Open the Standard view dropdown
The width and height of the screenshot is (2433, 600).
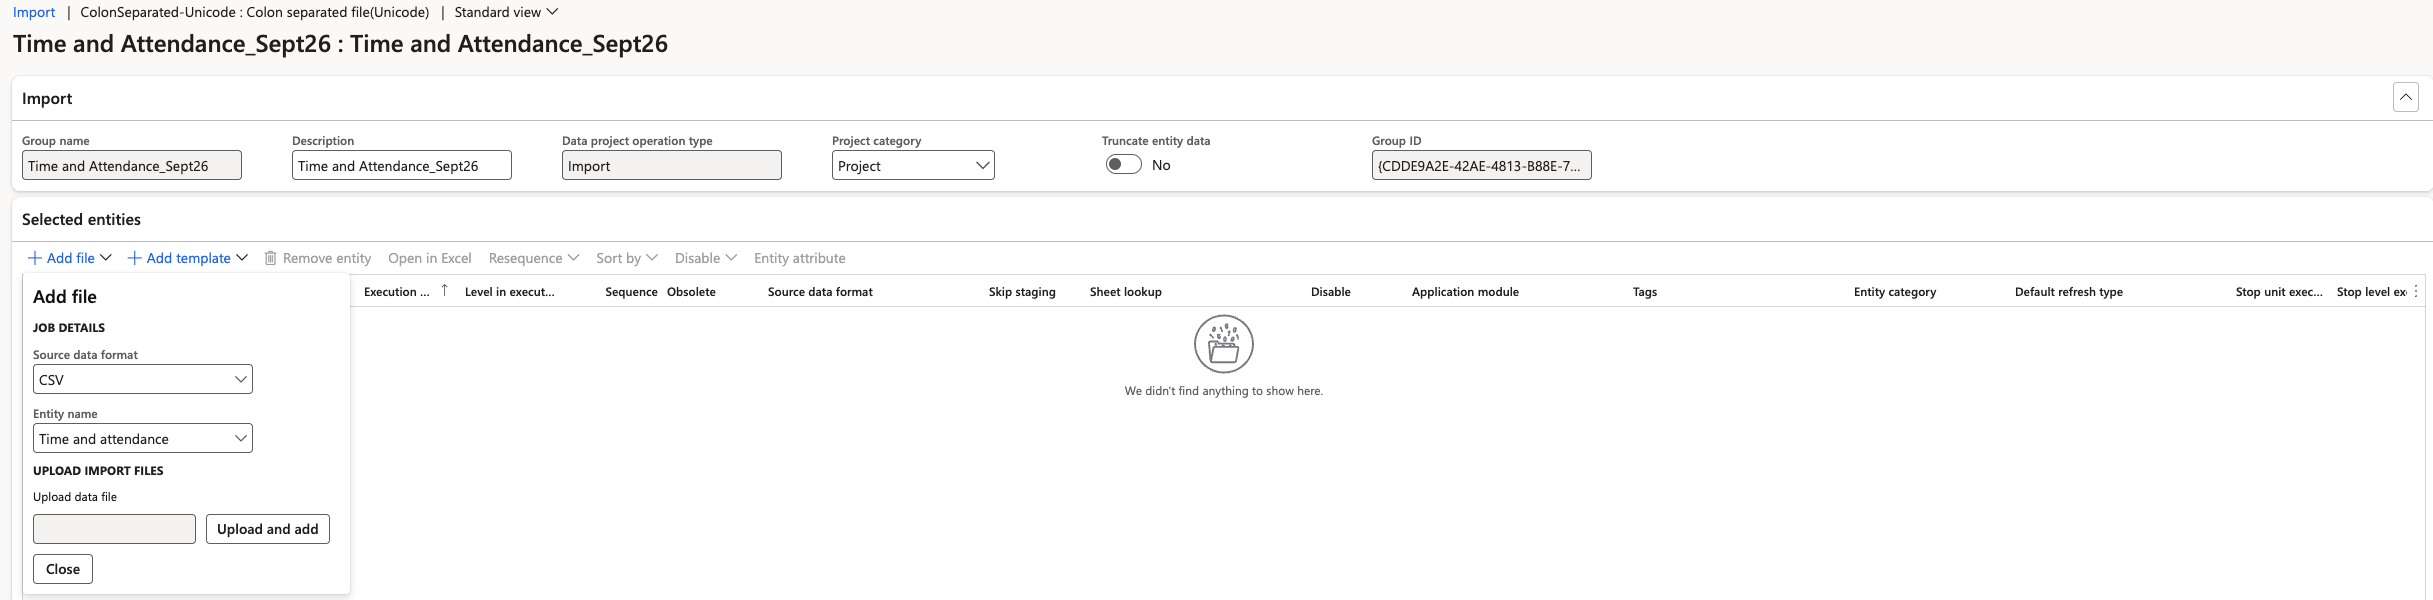[506, 12]
